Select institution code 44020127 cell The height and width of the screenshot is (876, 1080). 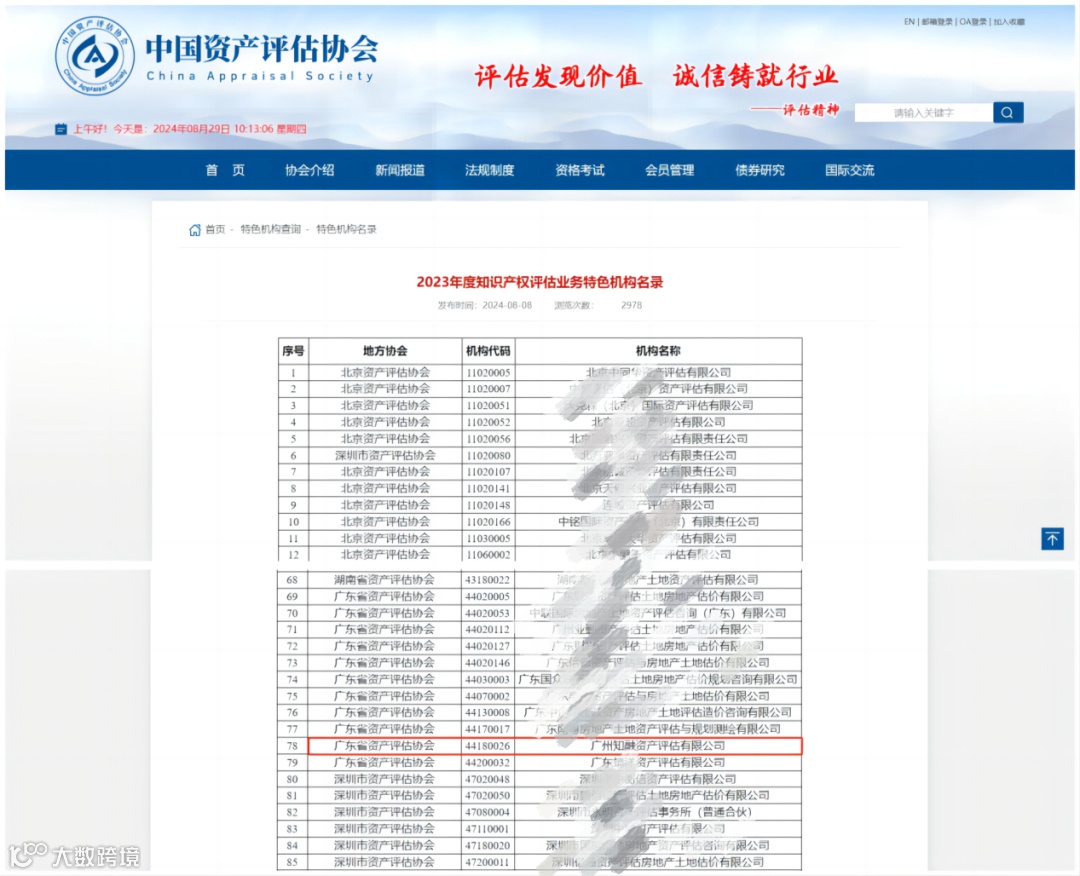click(487, 646)
